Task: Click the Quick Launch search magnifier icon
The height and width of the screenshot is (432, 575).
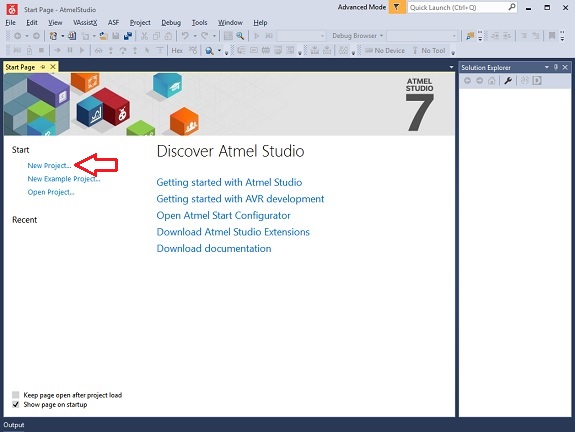Action: click(512, 7)
